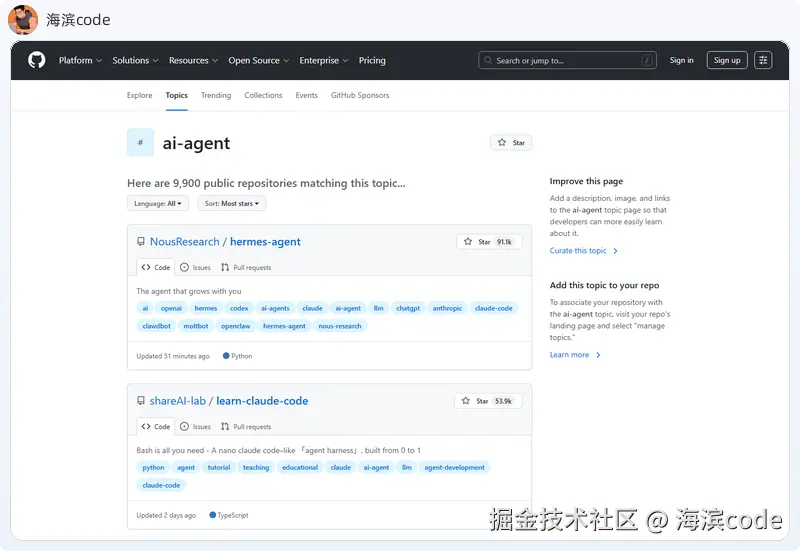
Task: Open hermes-agent Issues tab
Action: (195, 267)
